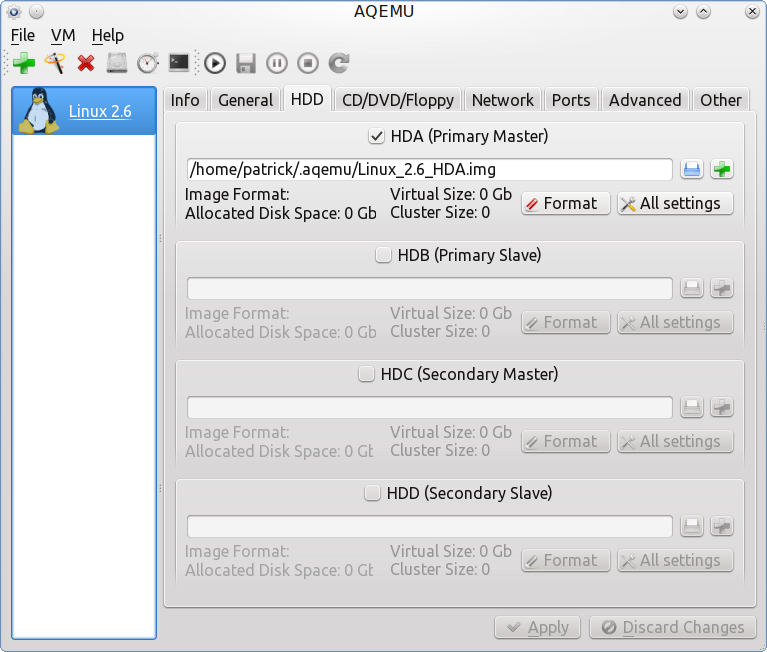This screenshot has height=652, width=767.
Task: Click Format button for HDA
Action: 566,203
